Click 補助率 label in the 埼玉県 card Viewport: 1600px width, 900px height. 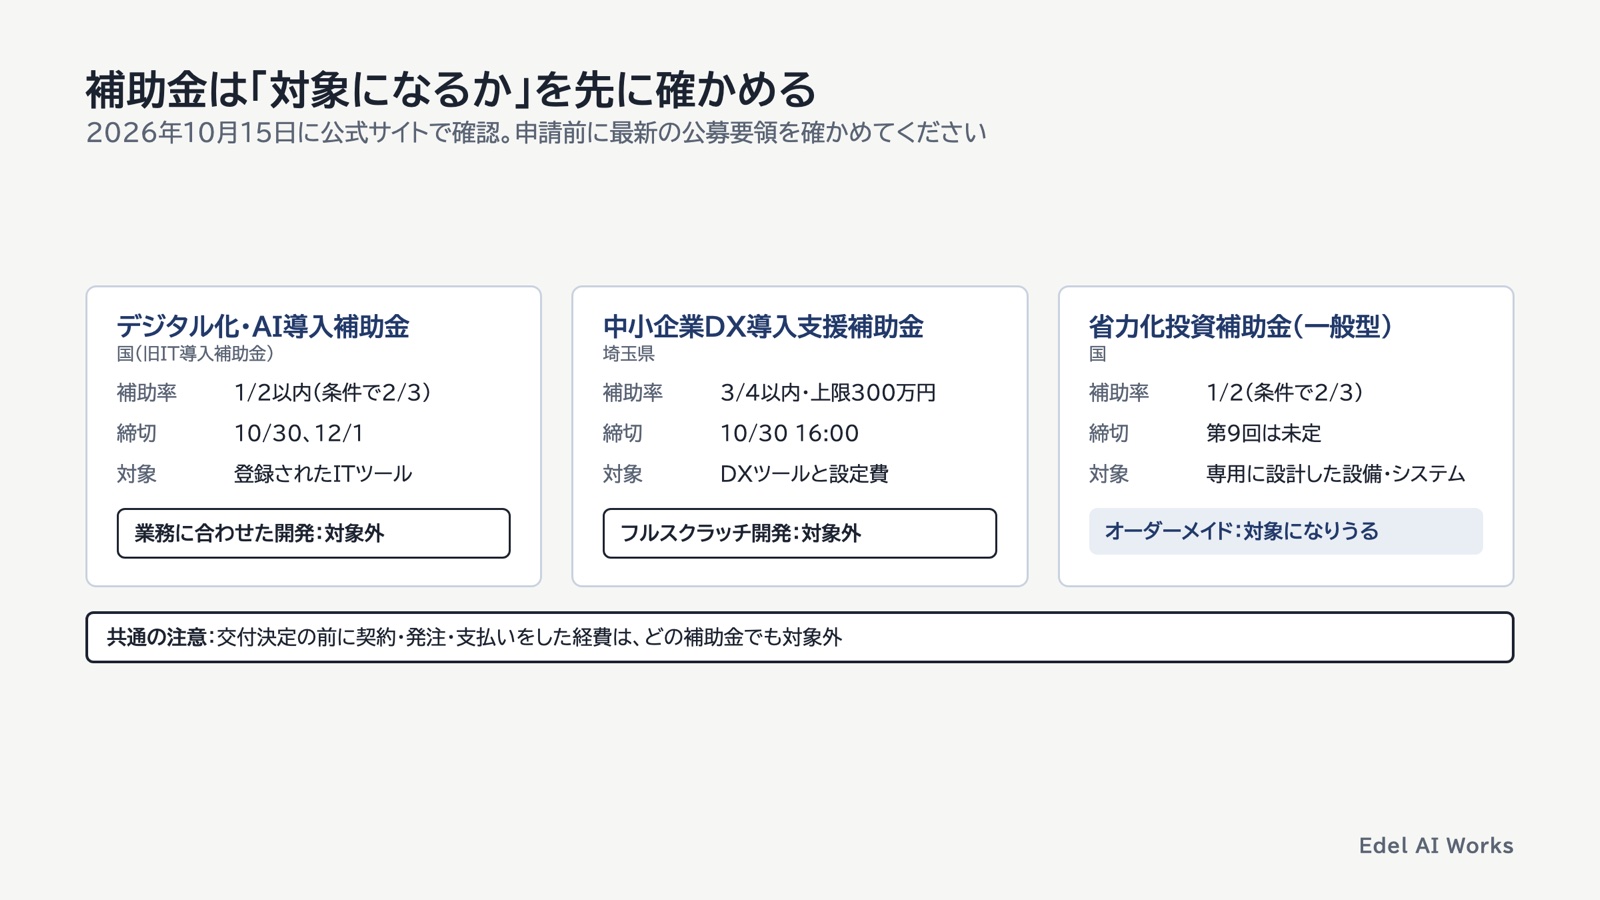tap(633, 393)
